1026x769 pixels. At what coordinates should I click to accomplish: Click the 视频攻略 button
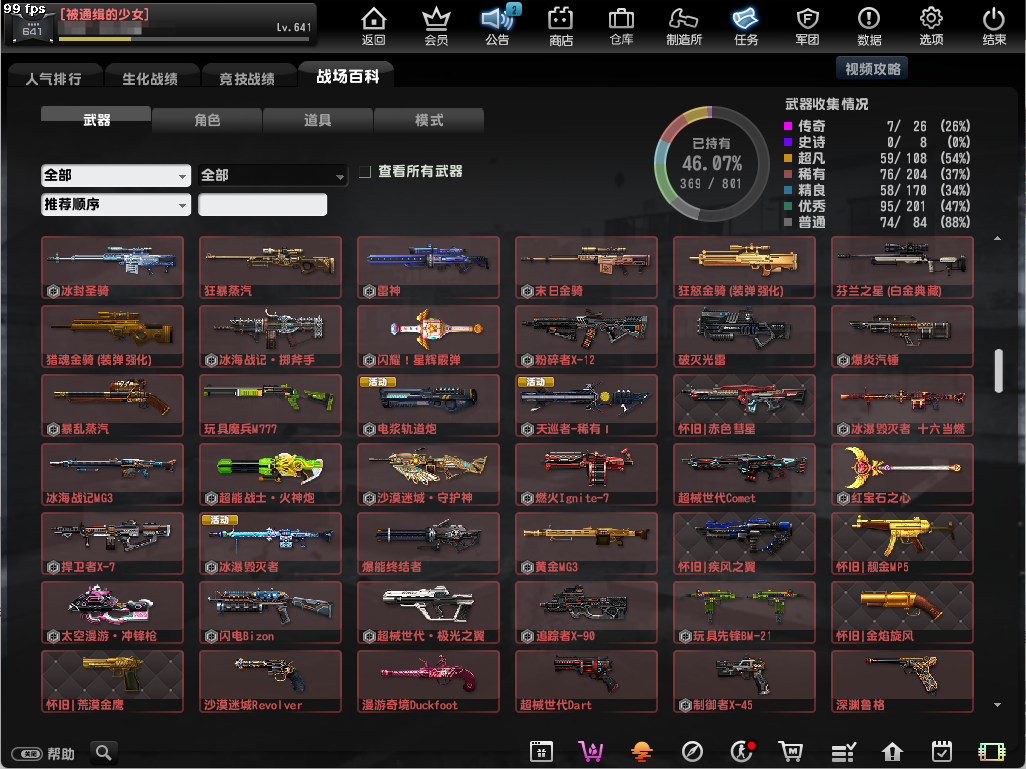pyautogui.click(x=872, y=69)
